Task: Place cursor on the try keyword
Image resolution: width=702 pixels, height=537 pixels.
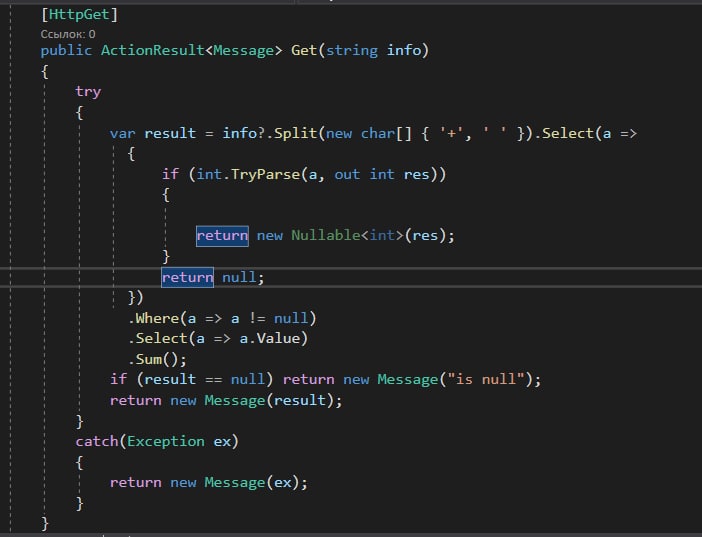Action: (88, 91)
